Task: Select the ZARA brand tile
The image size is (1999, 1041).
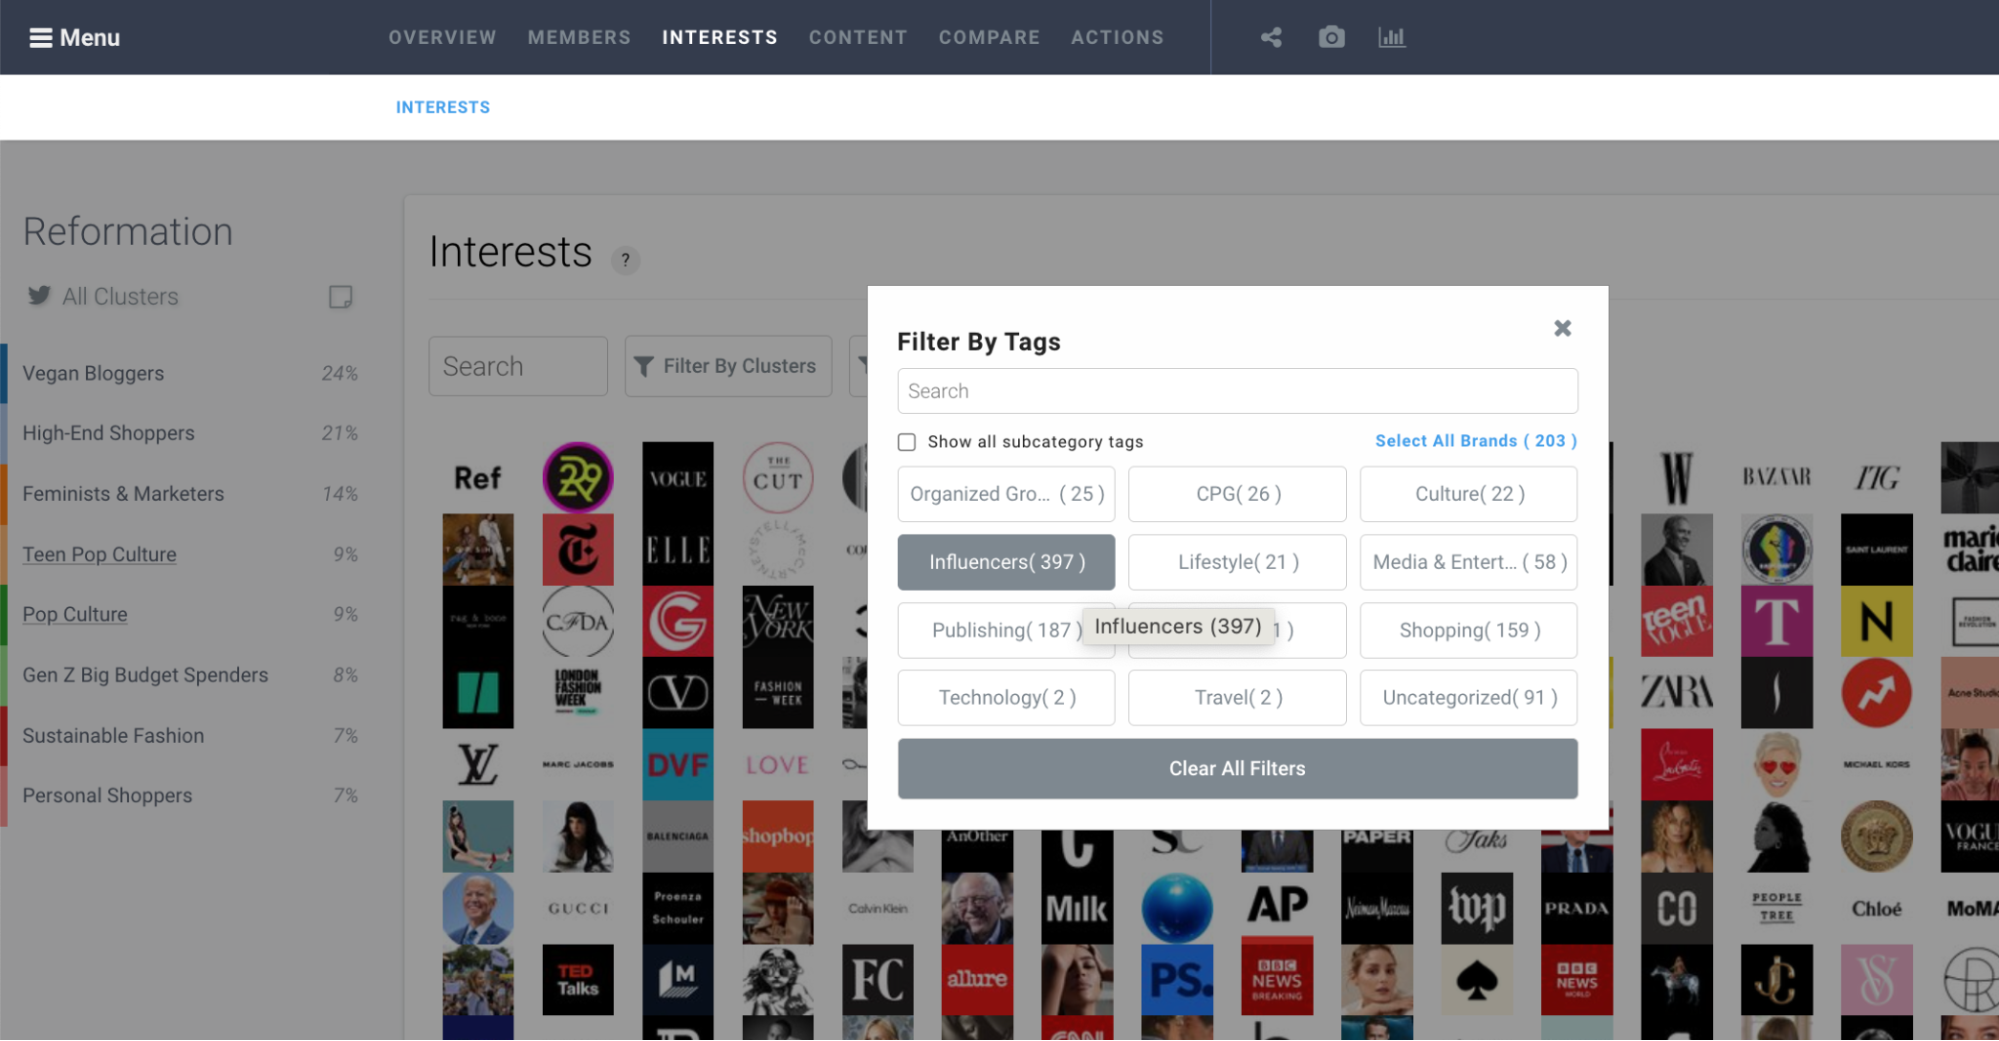Action: [1677, 692]
